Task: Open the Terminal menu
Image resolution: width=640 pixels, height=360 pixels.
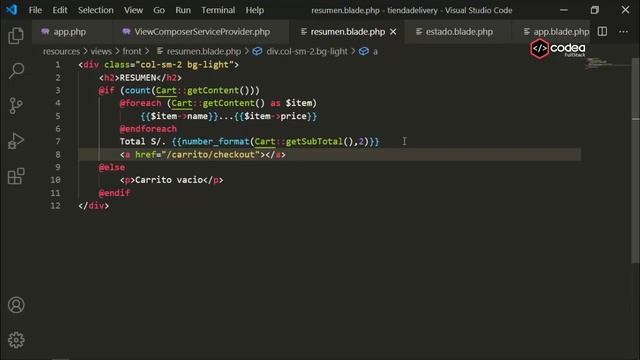Action: [x=218, y=10]
